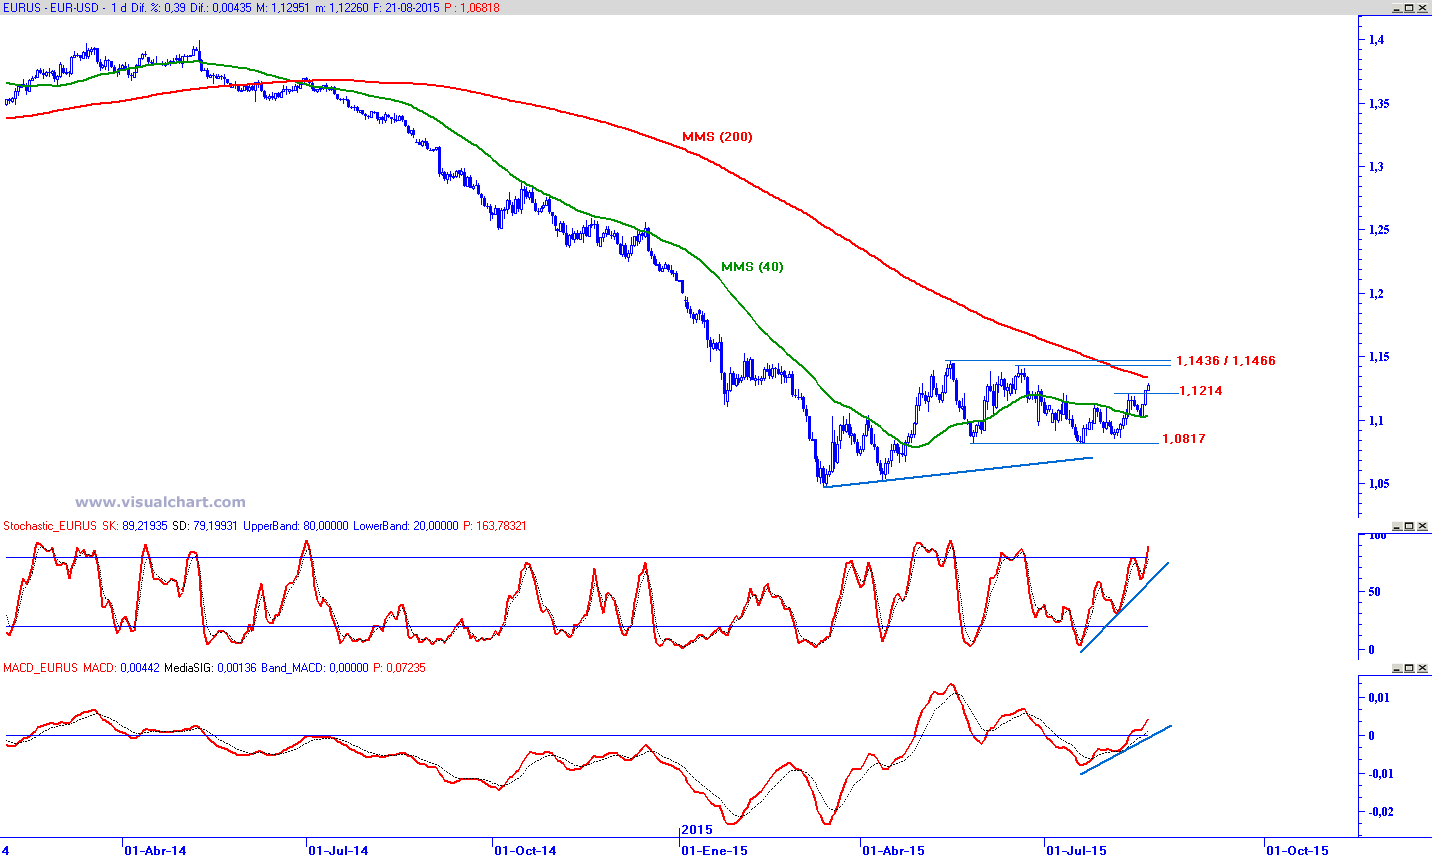1432x857 pixels.
Task: Close the Stochastic_EURUS indicator pane
Action: [x=1423, y=526]
